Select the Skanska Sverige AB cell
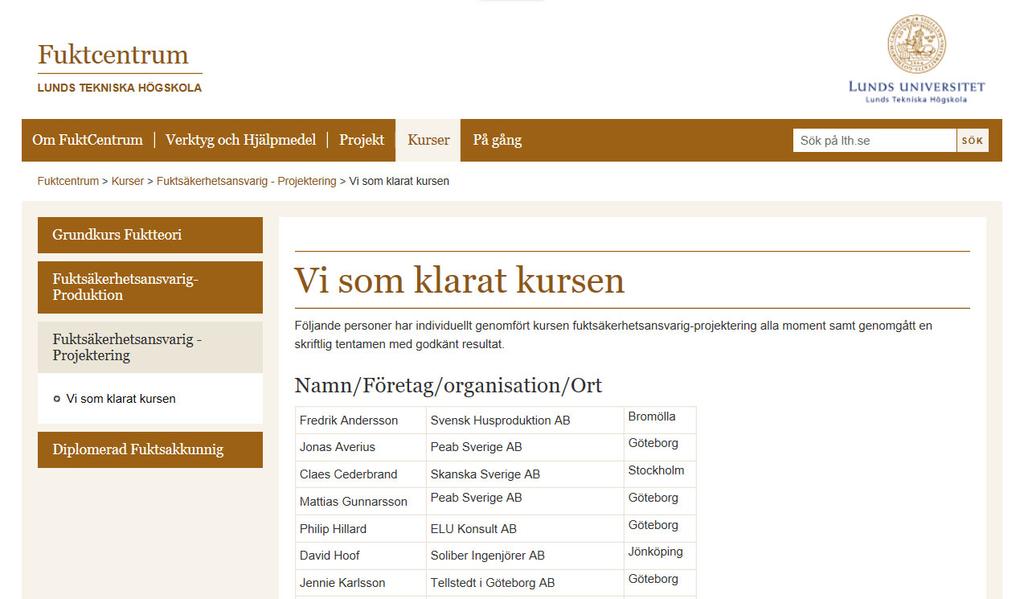 (x=524, y=474)
